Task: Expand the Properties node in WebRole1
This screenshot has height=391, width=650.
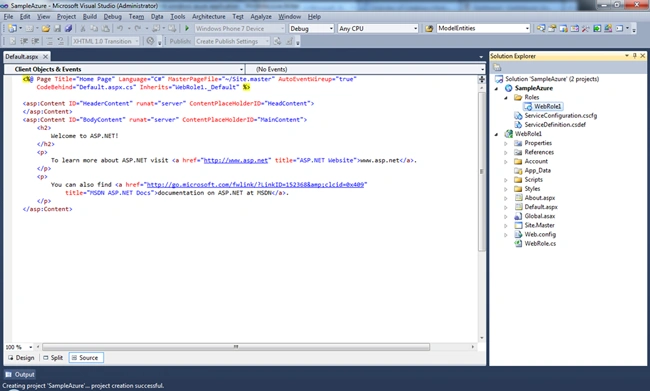Action: point(506,143)
